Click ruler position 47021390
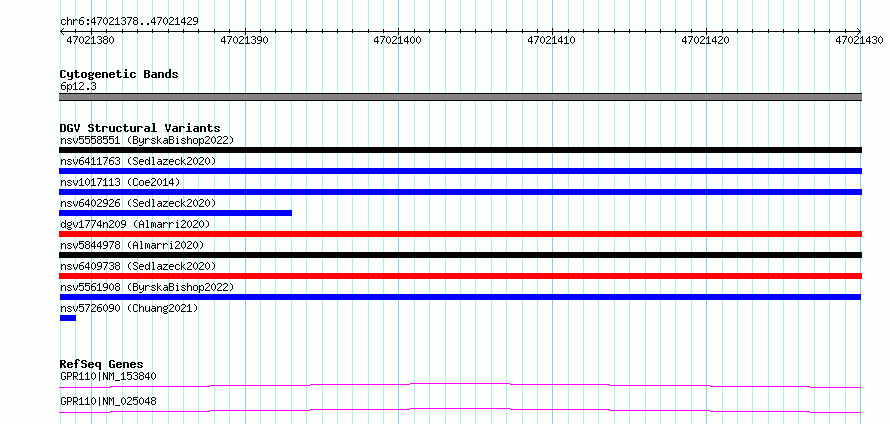 click(244, 40)
